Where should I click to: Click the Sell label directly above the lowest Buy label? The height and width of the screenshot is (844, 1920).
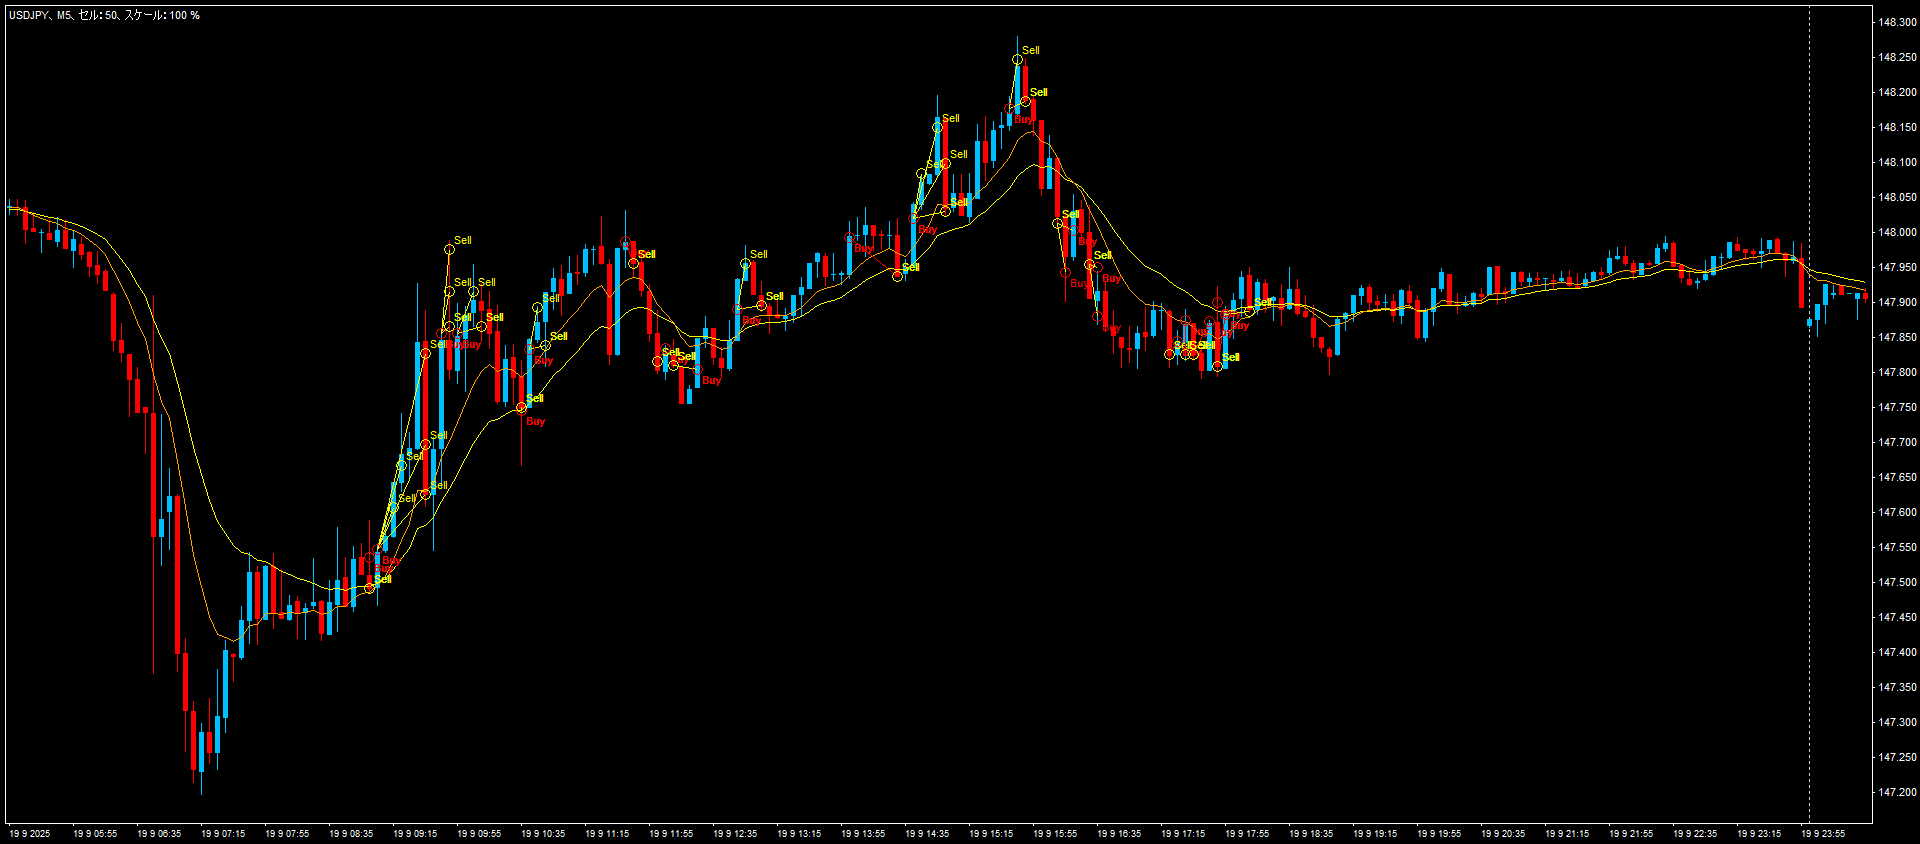(535, 398)
